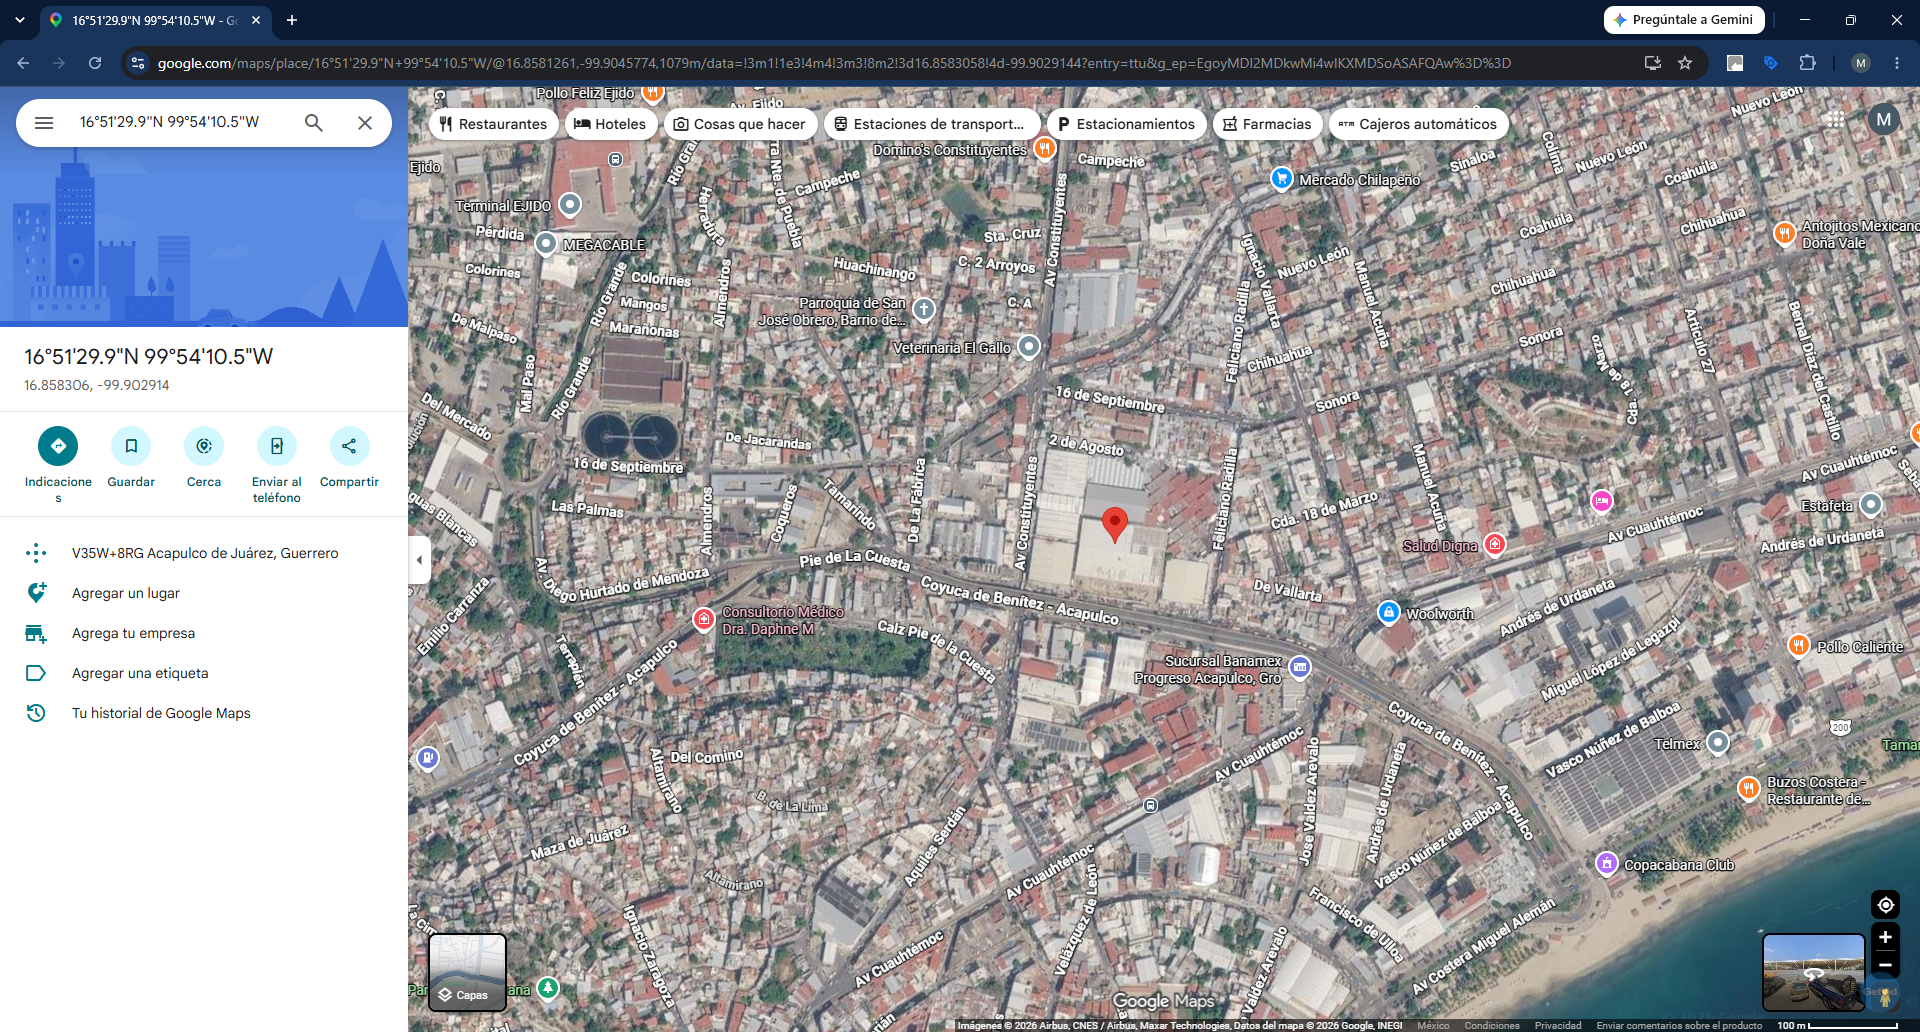
Task: Open Buzos Costera restaurant marker
Action: point(1748,788)
